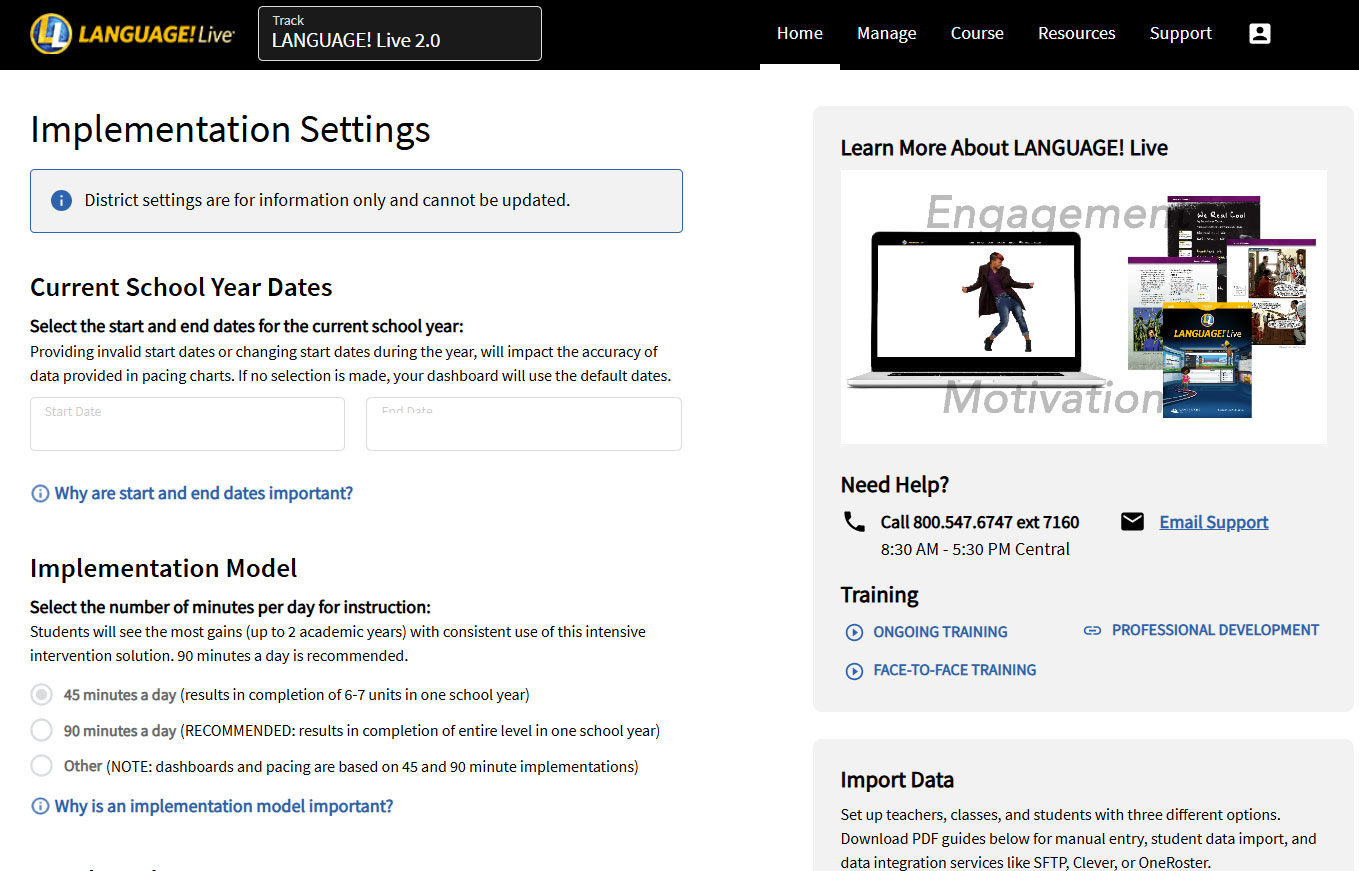Click play icon next to Ongoing Training
Screen dimensions: 1359x871
(x=854, y=632)
